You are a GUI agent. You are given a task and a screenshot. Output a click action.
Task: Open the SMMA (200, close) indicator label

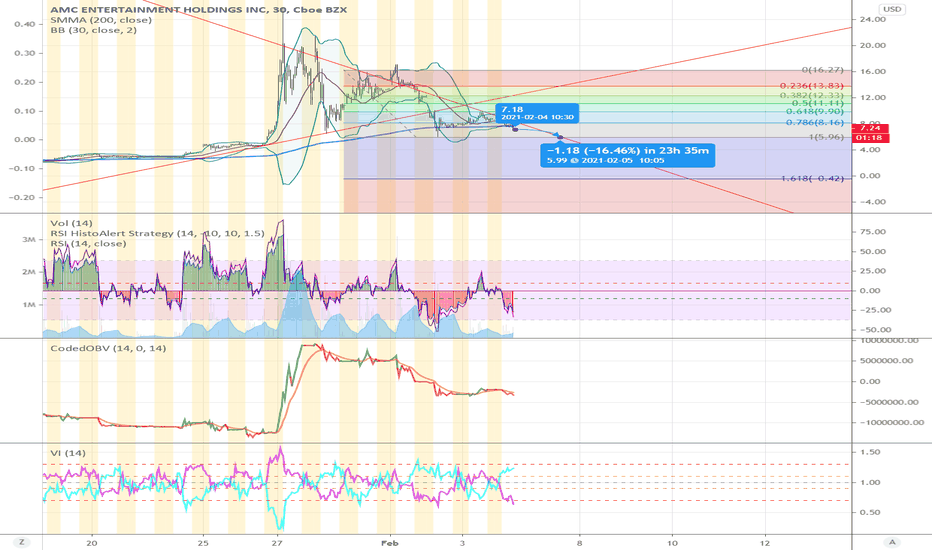(100, 20)
